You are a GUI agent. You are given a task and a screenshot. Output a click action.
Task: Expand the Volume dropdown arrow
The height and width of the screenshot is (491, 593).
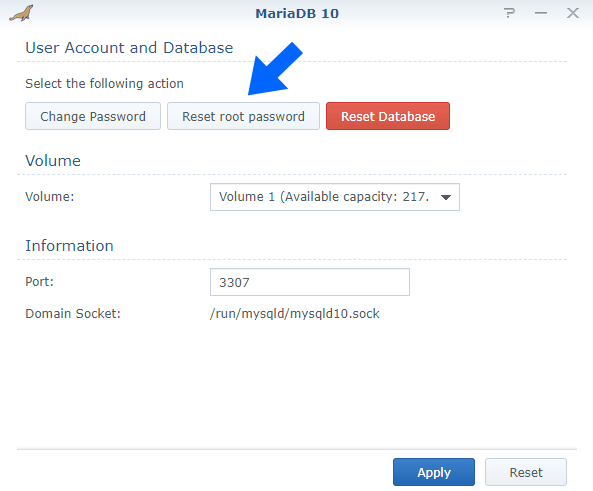point(446,197)
